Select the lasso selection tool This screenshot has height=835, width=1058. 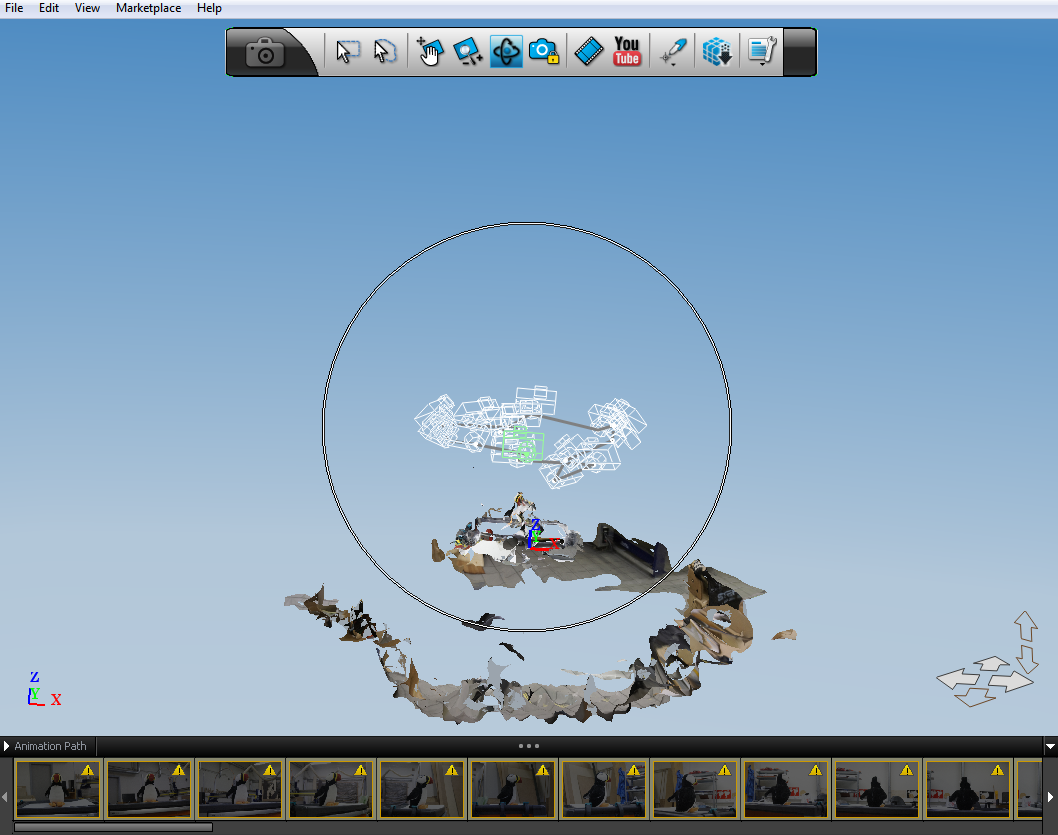[385, 51]
